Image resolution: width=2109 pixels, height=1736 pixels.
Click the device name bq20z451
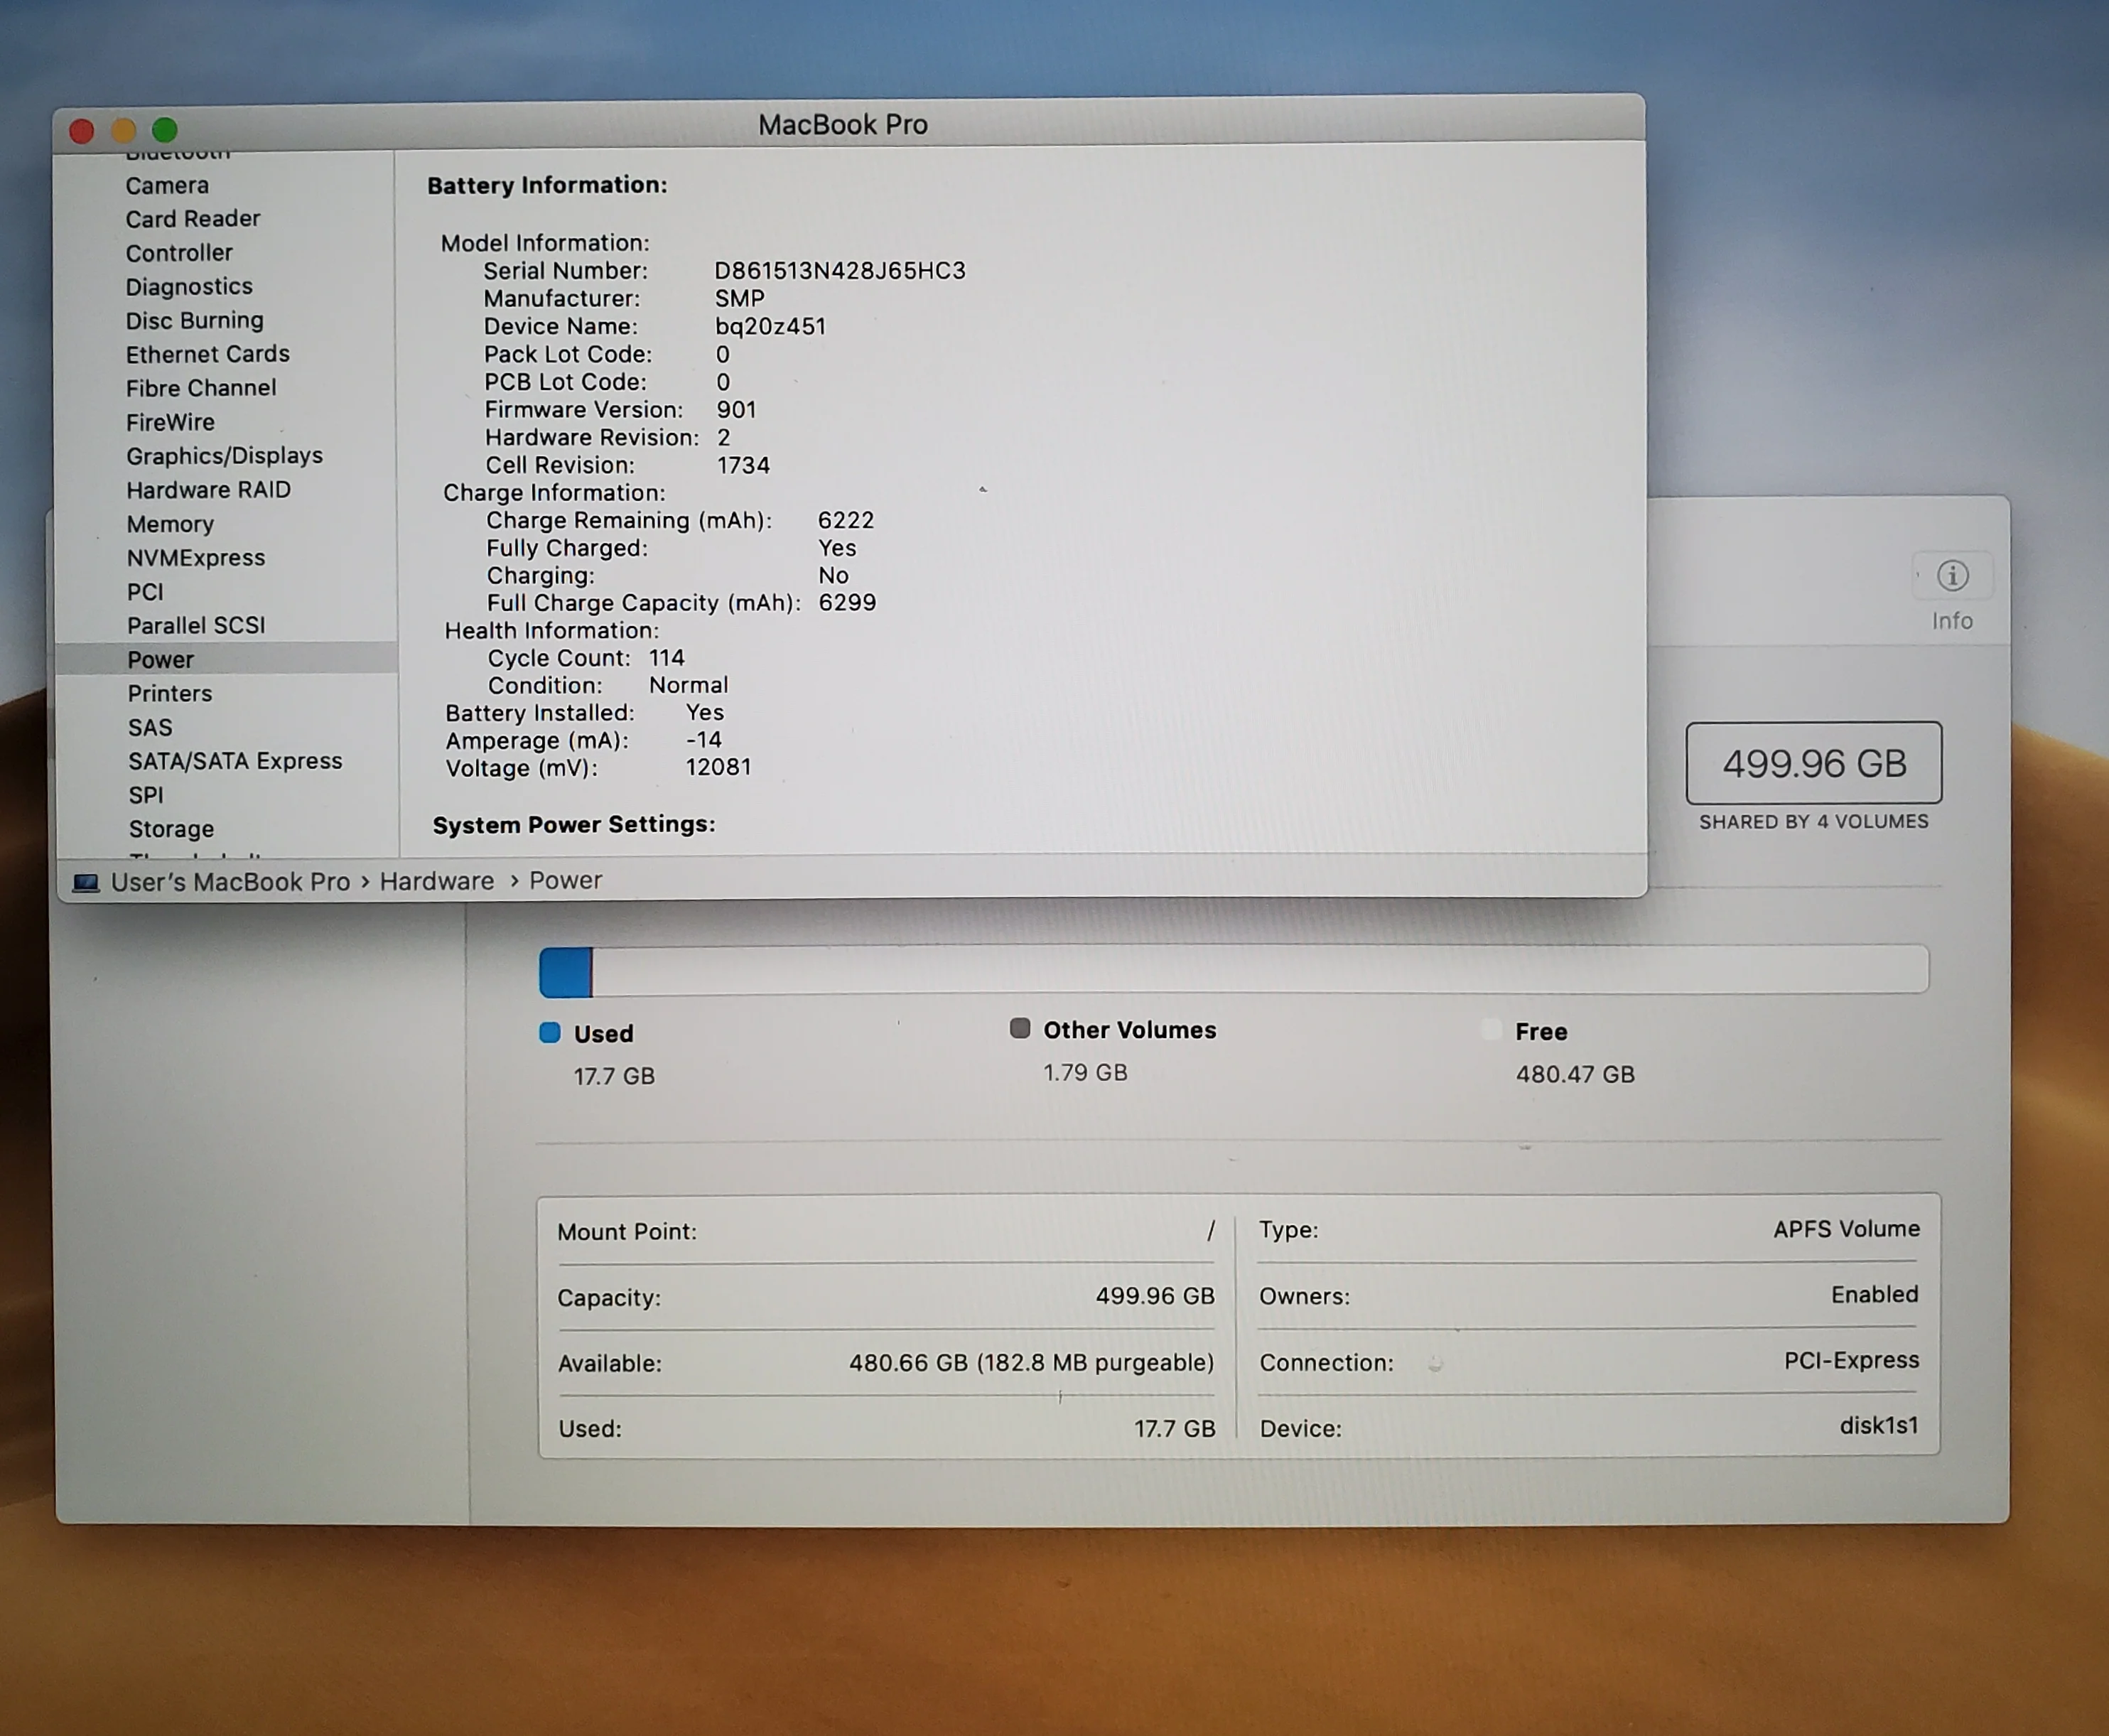770,327
